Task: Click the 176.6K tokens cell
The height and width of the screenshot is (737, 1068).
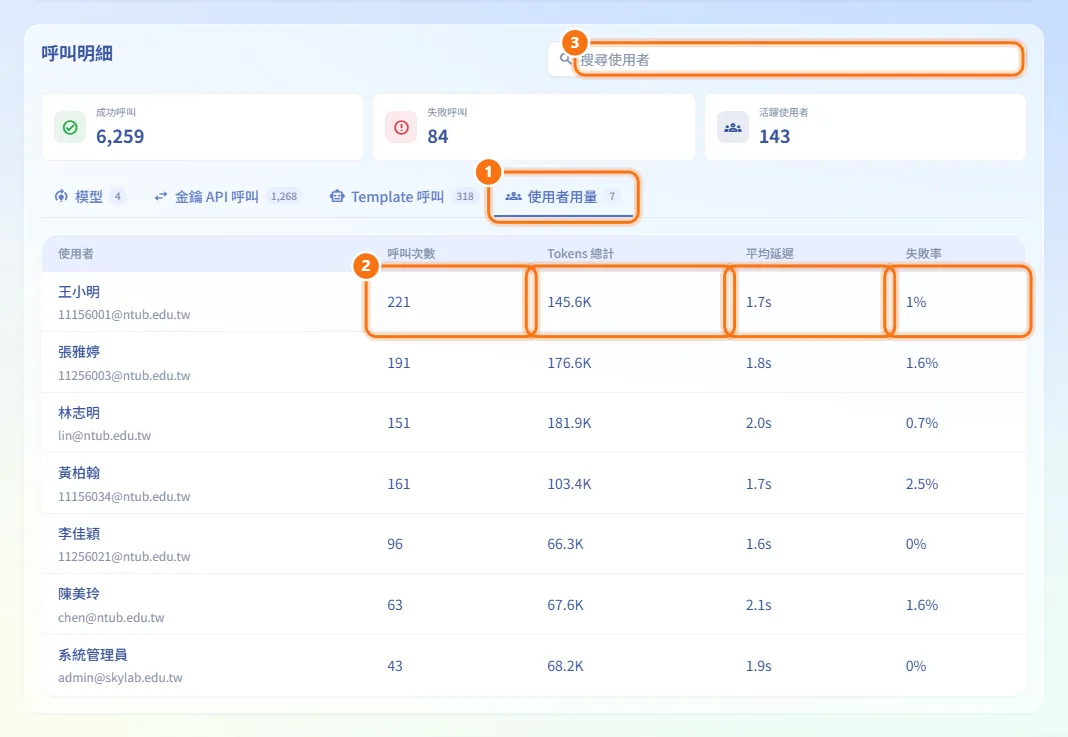Action: 569,363
